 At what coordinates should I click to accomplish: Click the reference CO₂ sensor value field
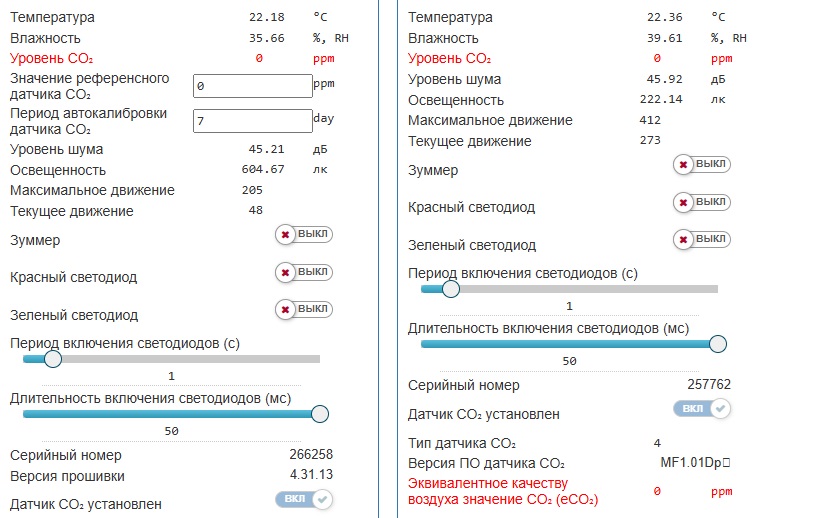pyautogui.click(x=253, y=86)
